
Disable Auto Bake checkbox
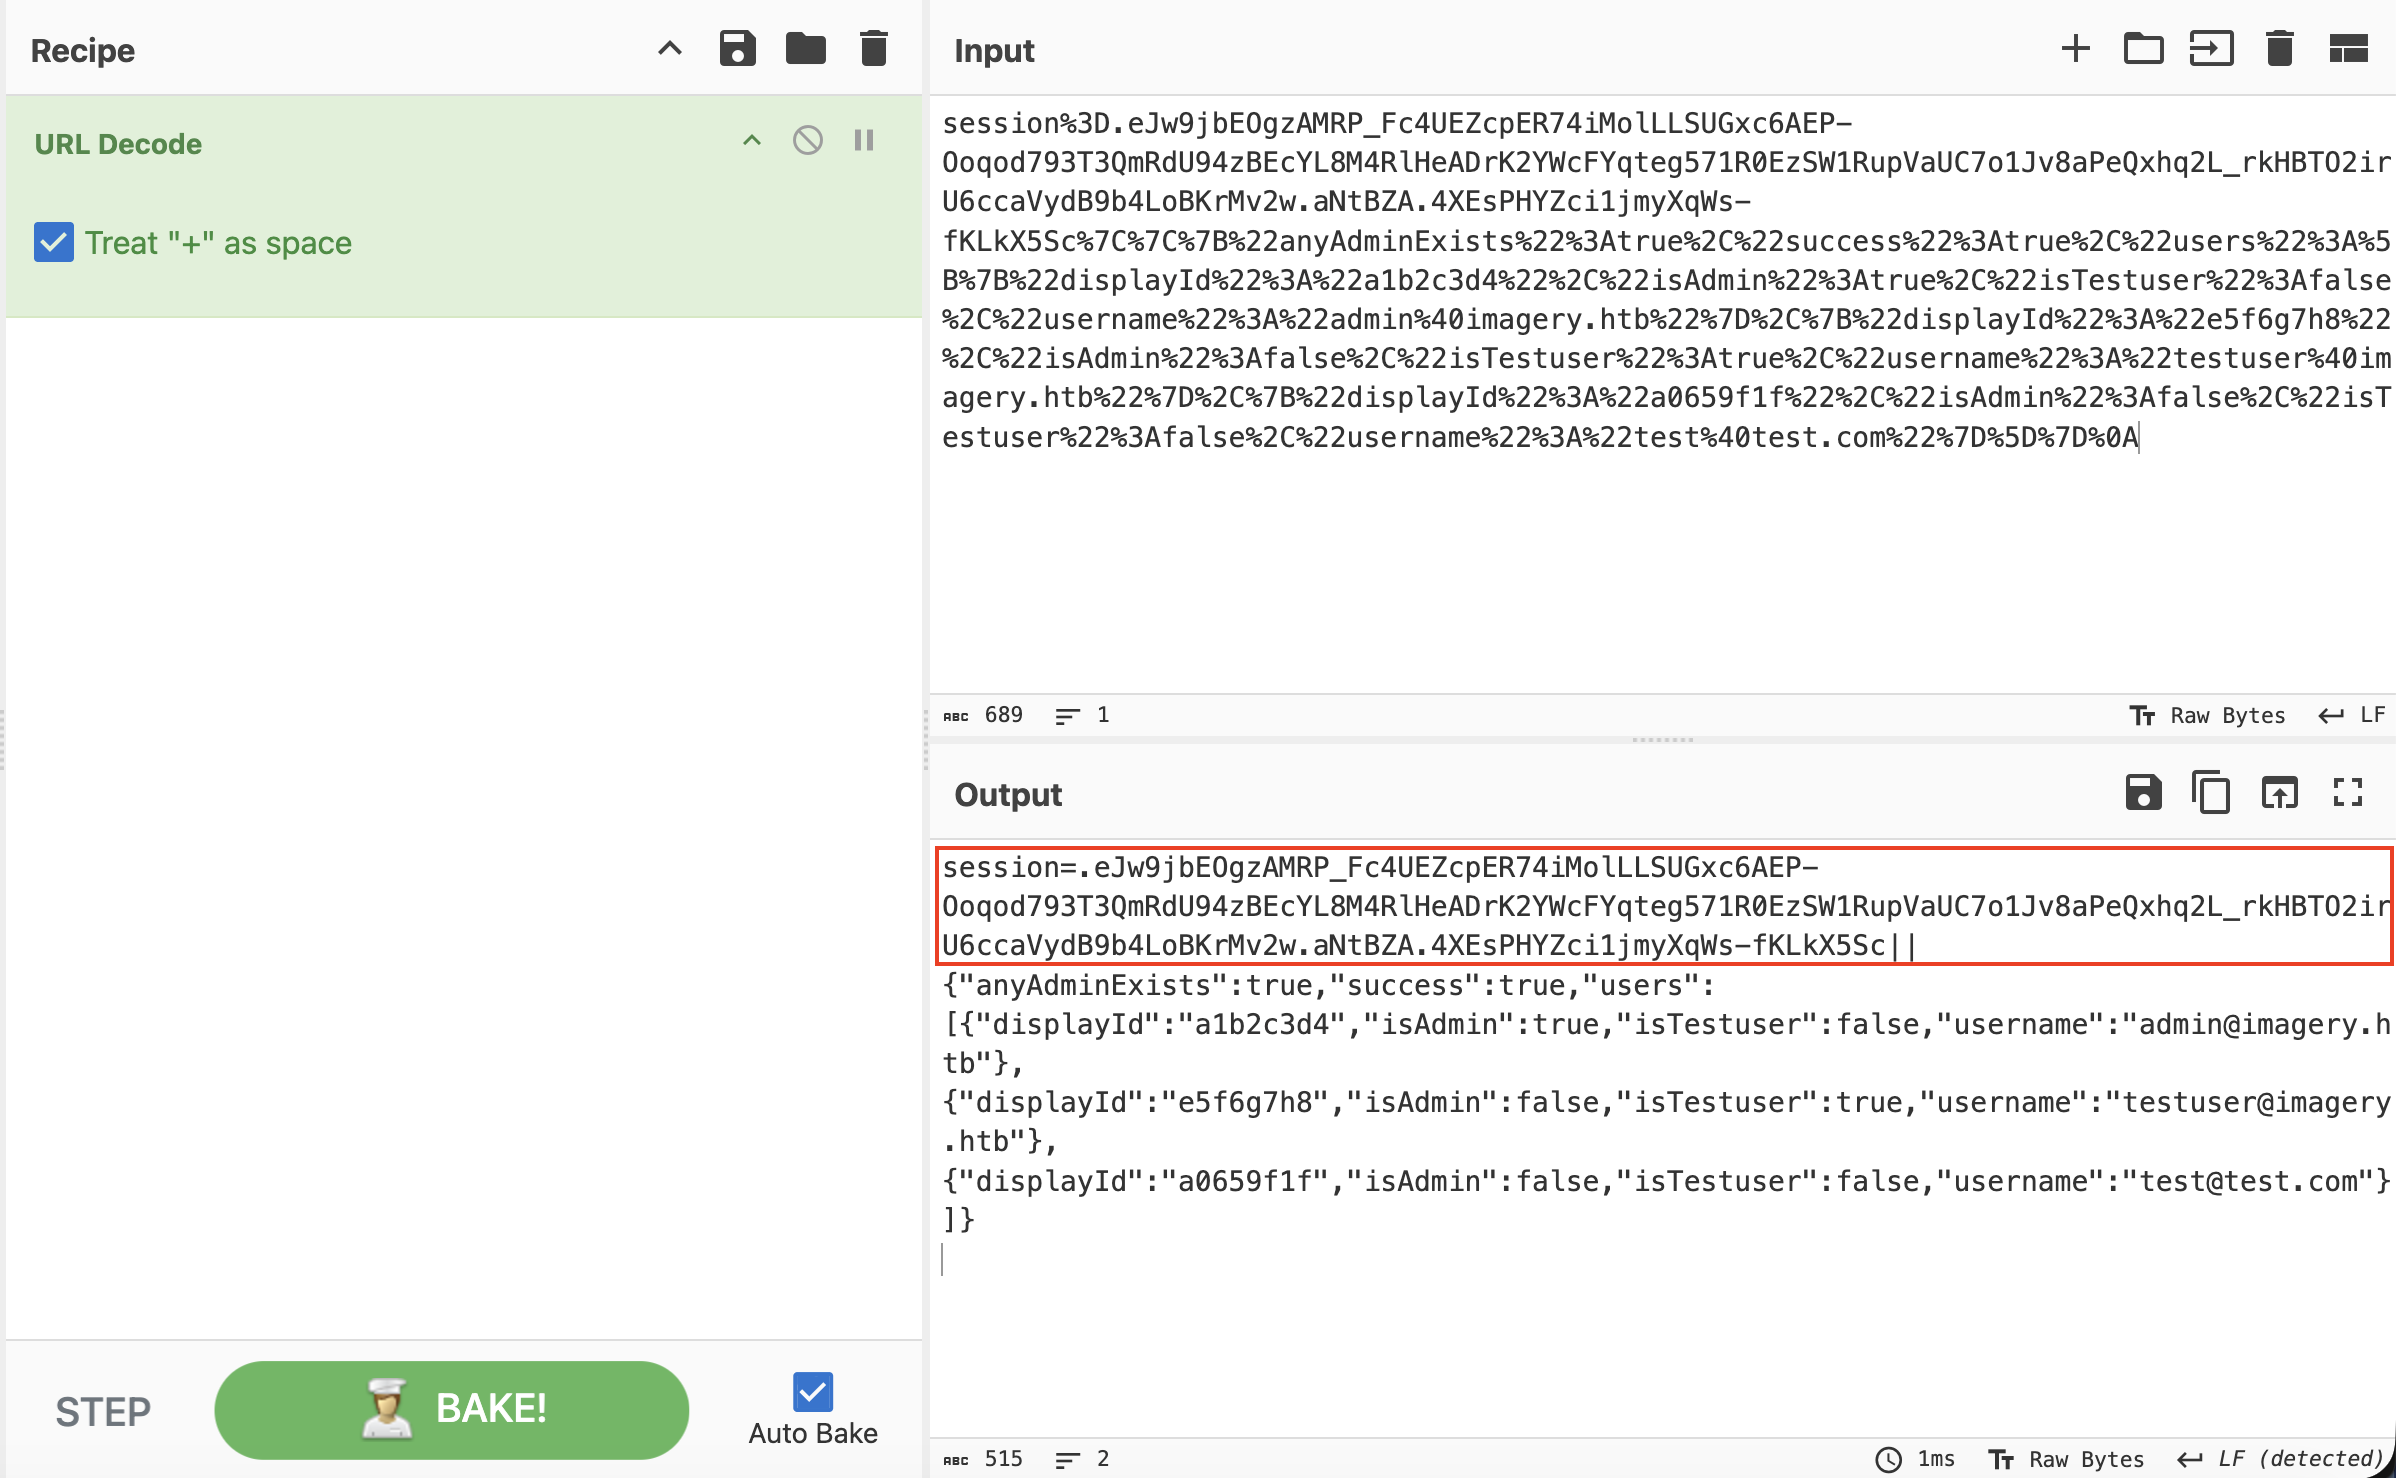(x=812, y=1391)
